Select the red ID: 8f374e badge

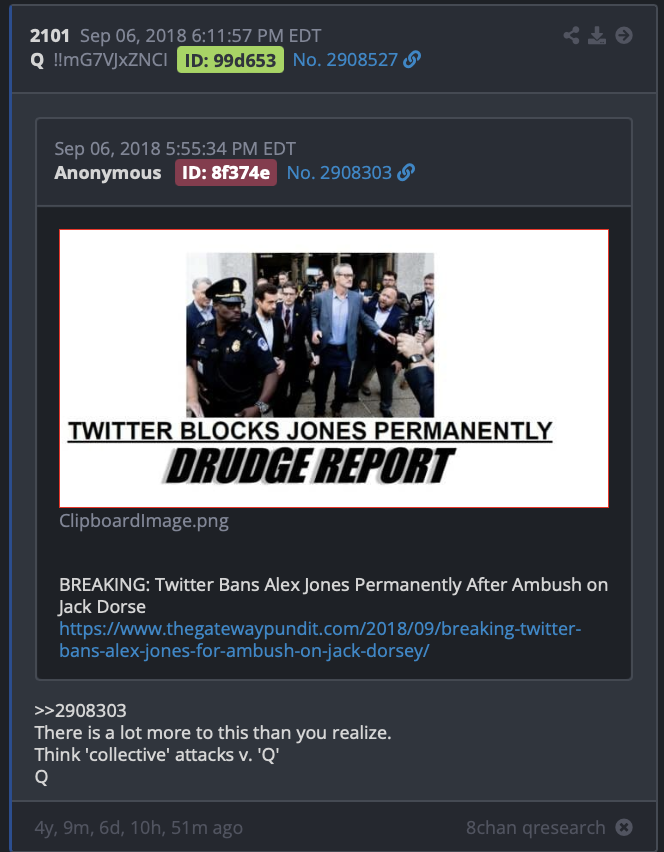coord(225,173)
